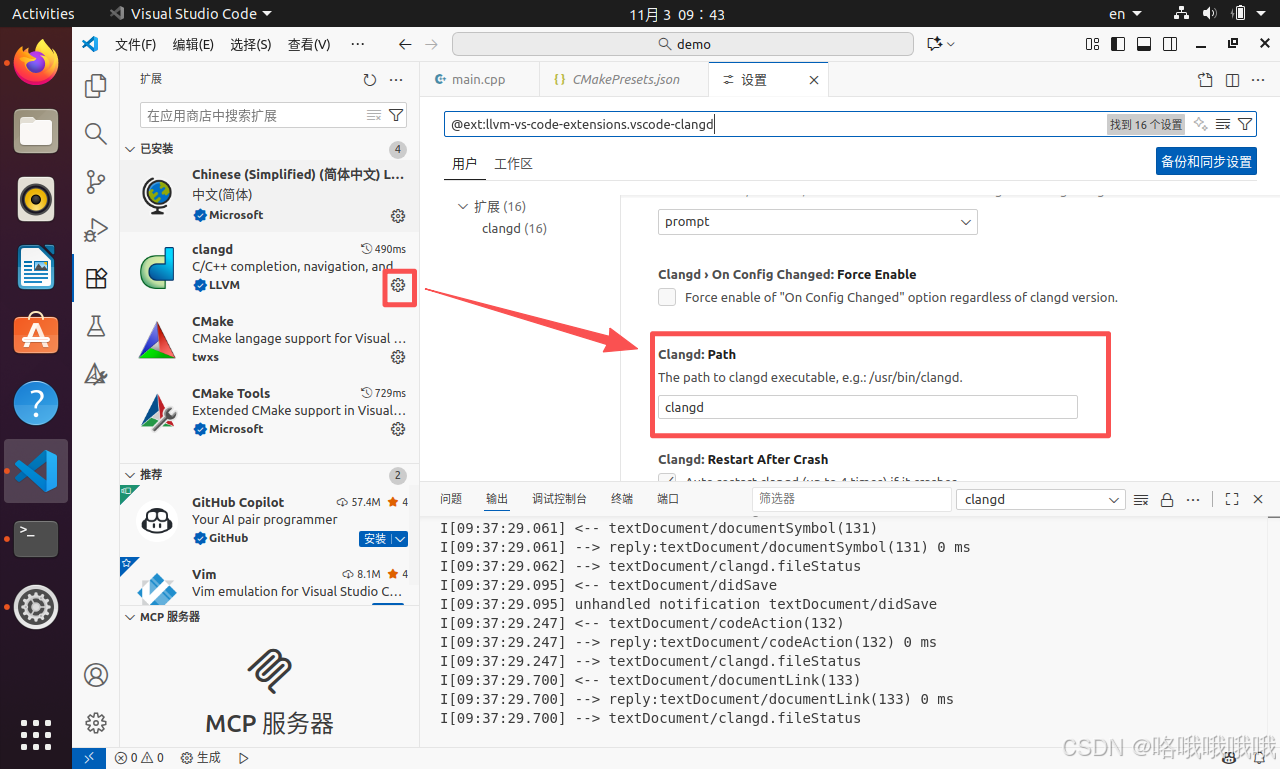The height and width of the screenshot is (769, 1280).
Task: Select clangd (16) in settings tree
Action: pos(514,229)
